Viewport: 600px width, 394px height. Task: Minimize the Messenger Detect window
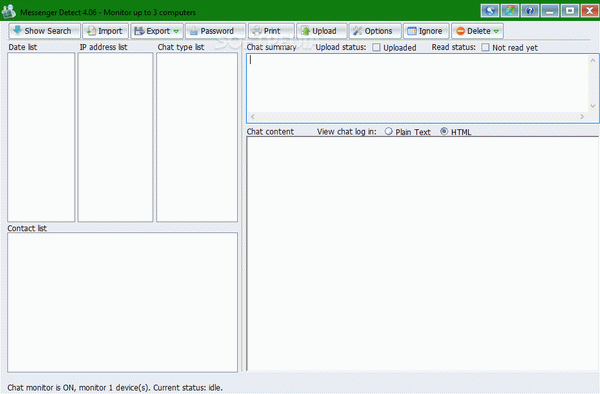click(550, 10)
